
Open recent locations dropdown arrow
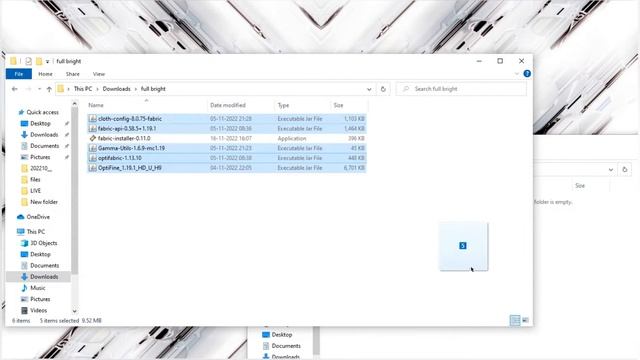[x=39, y=89]
